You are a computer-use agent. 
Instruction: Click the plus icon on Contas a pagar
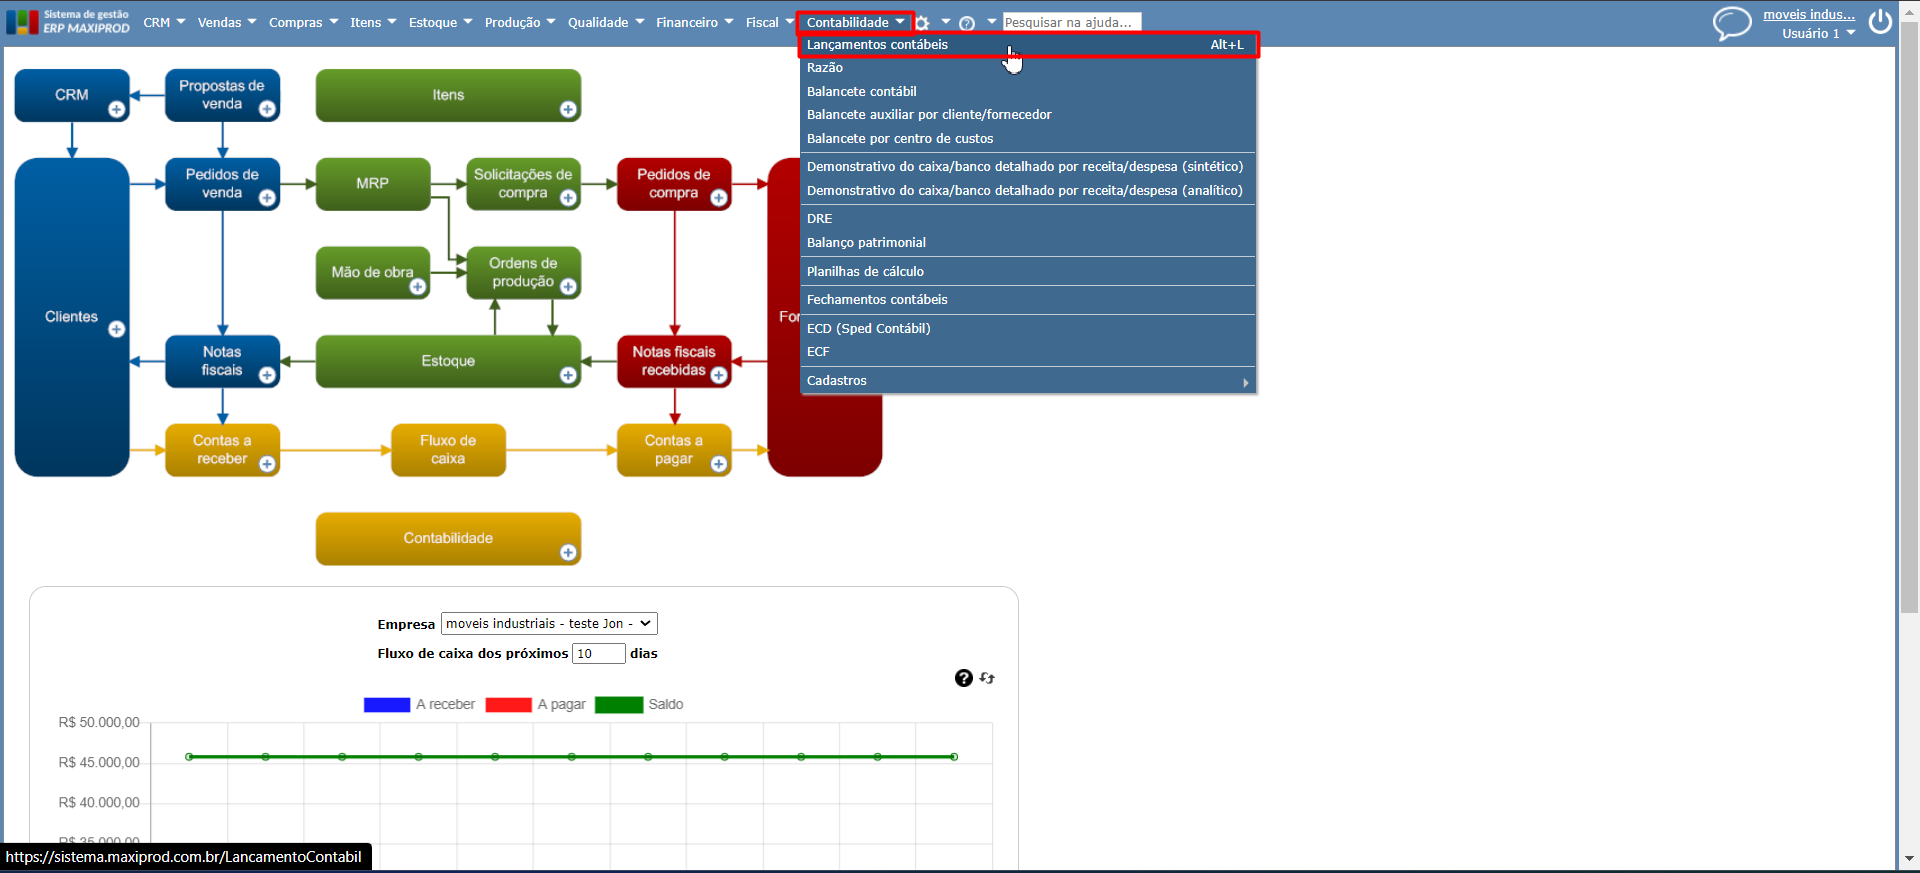[x=718, y=464]
